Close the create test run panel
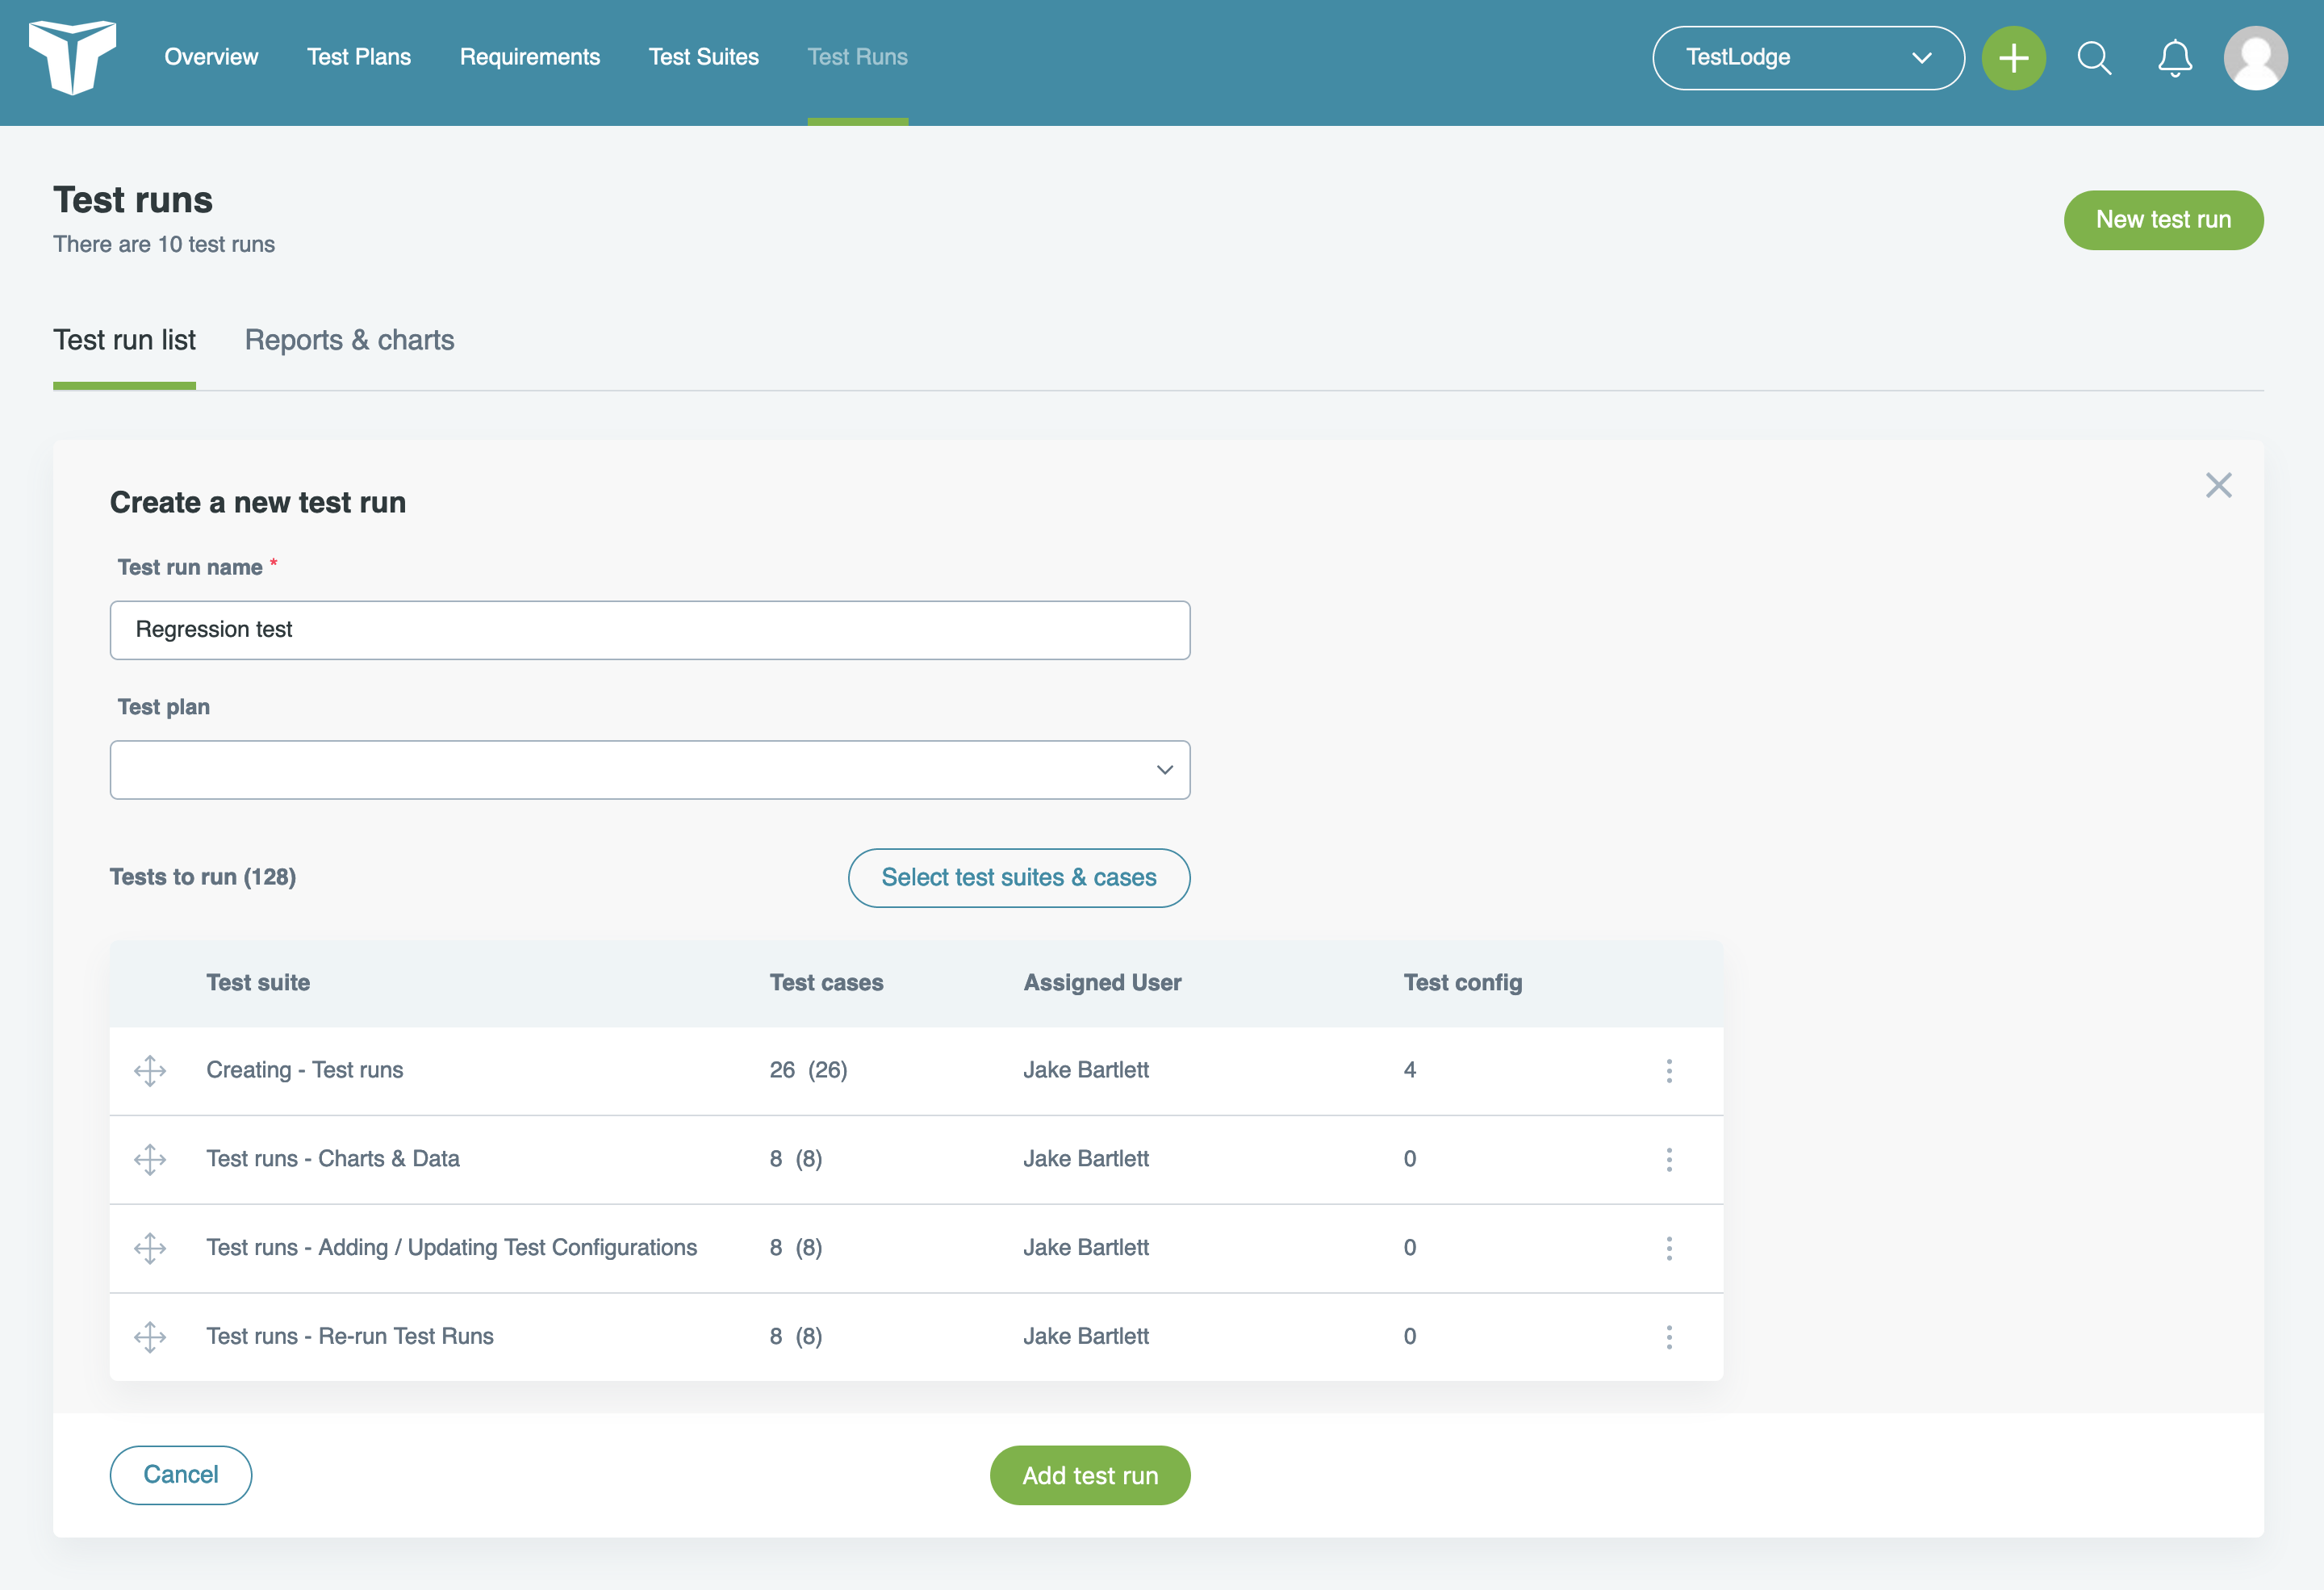This screenshot has height=1590, width=2324. tap(2218, 485)
